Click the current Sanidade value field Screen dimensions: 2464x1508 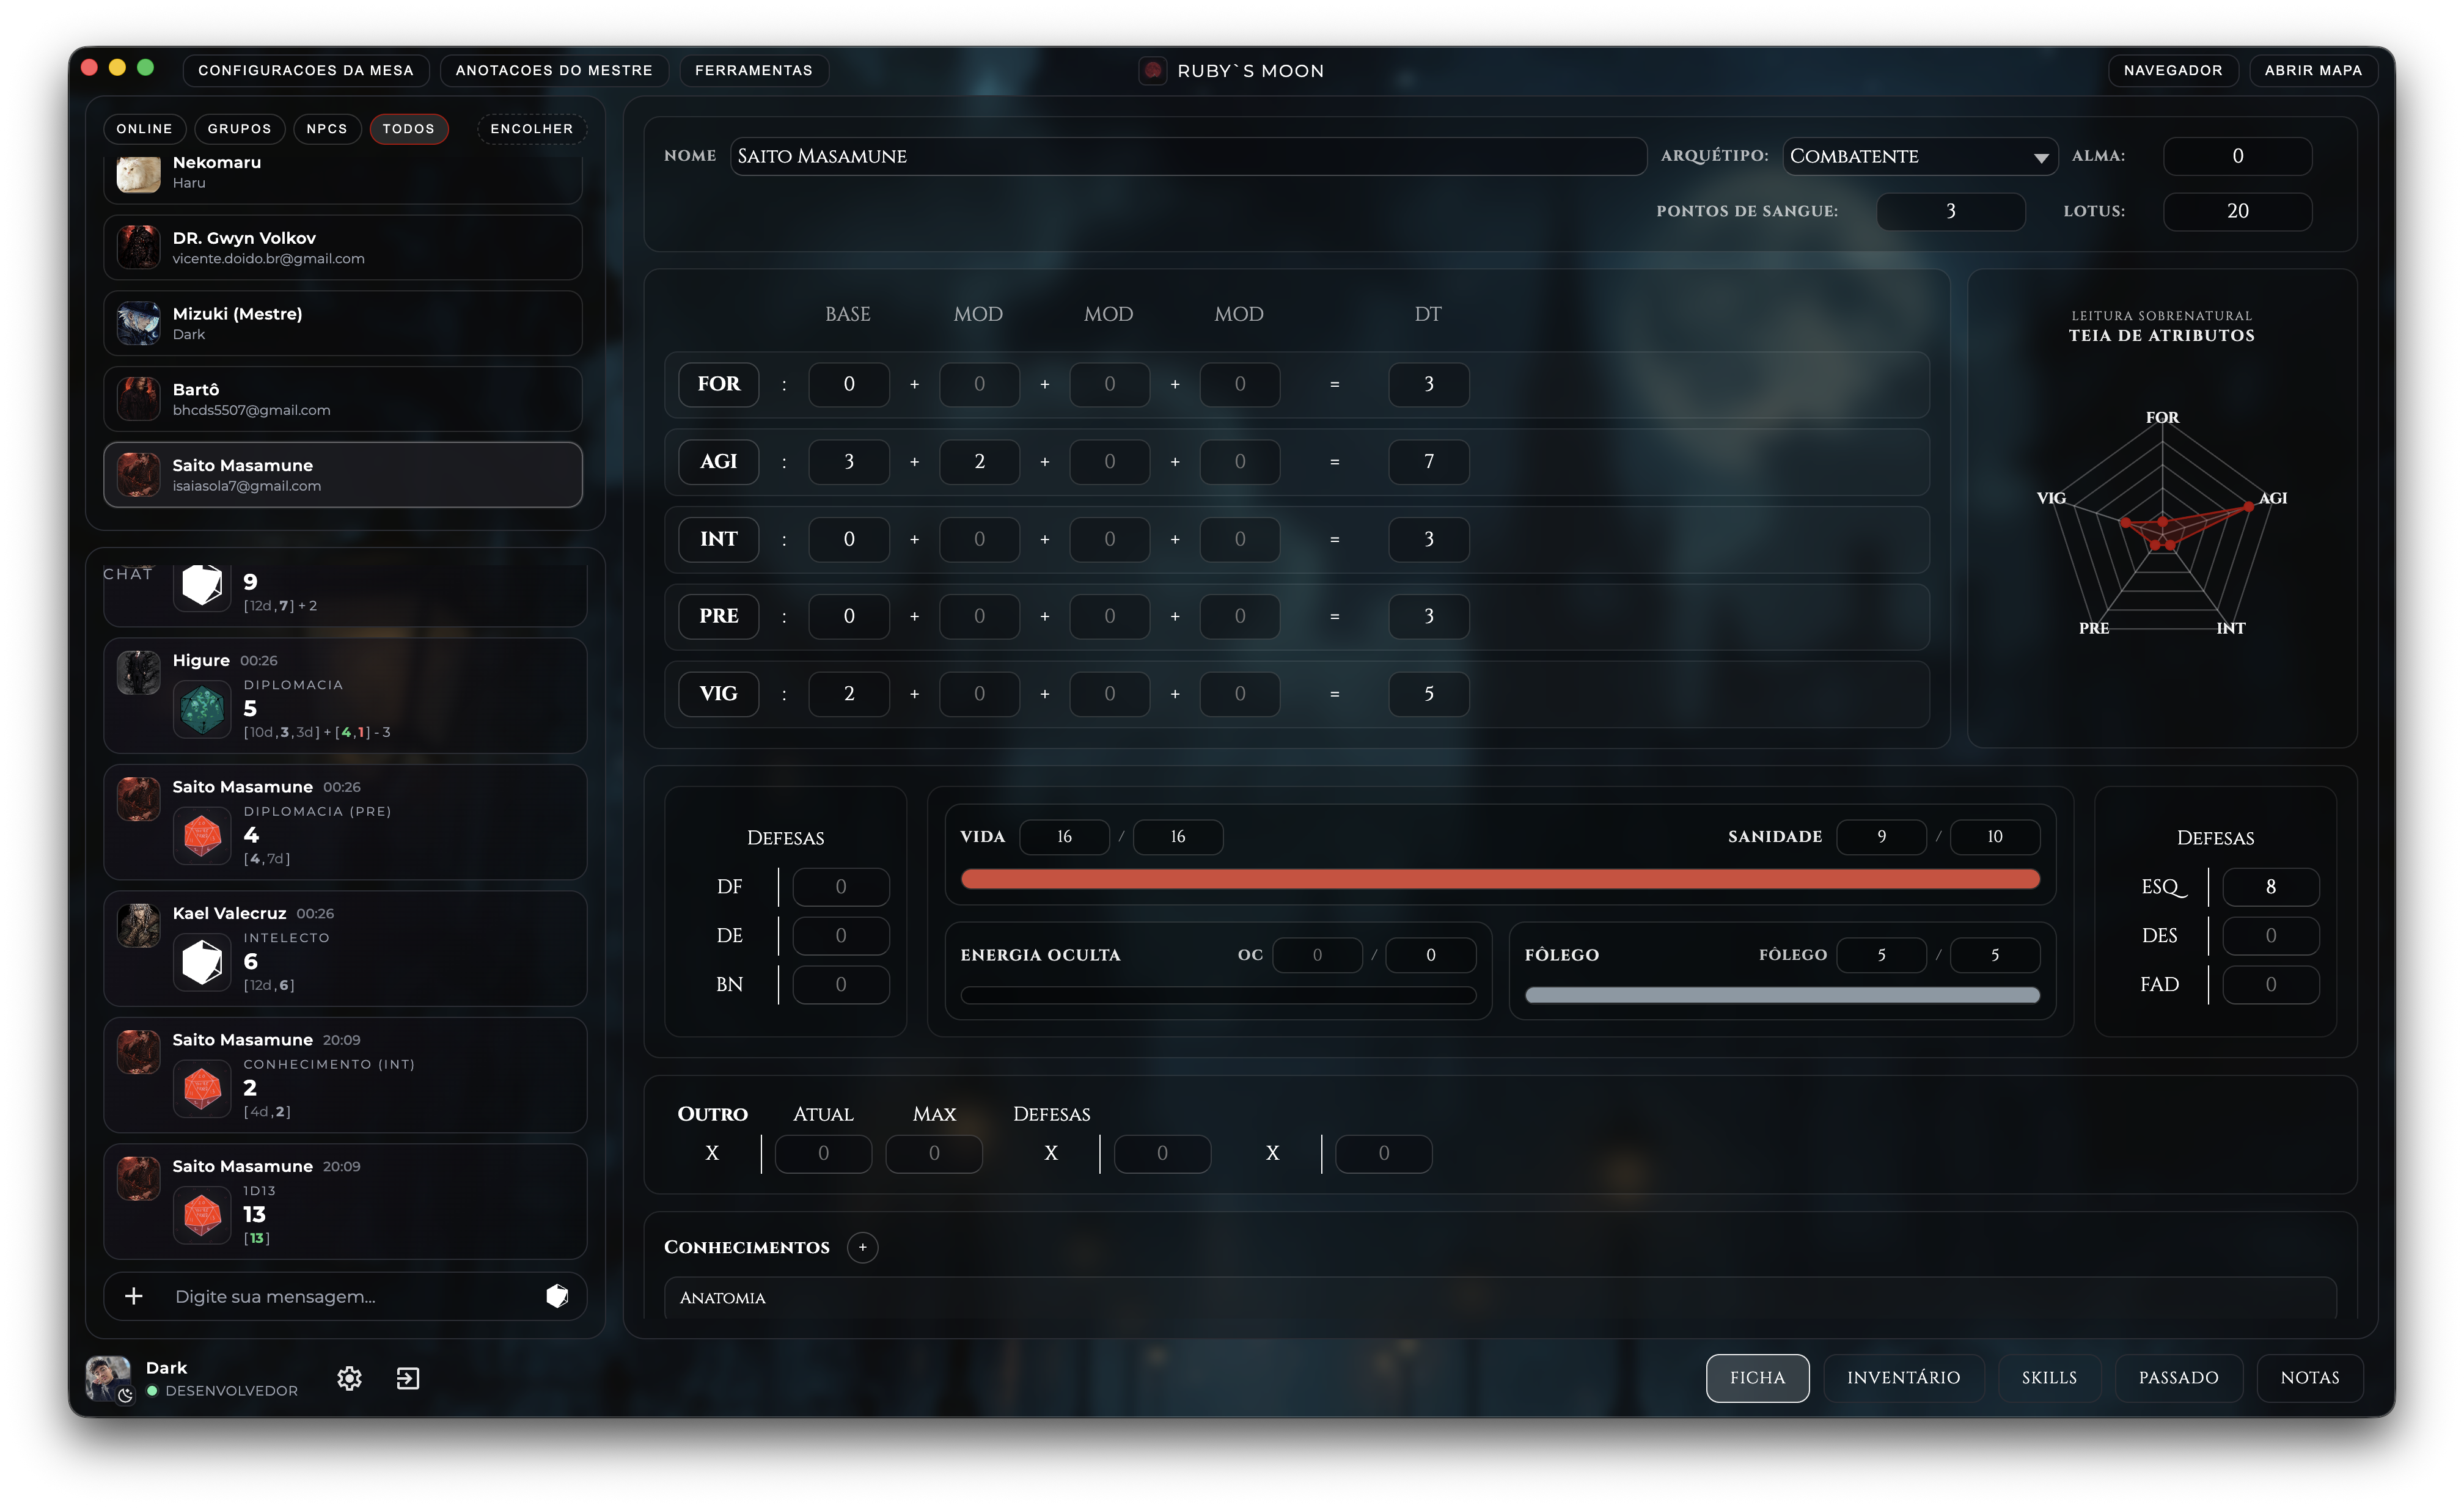[1881, 836]
